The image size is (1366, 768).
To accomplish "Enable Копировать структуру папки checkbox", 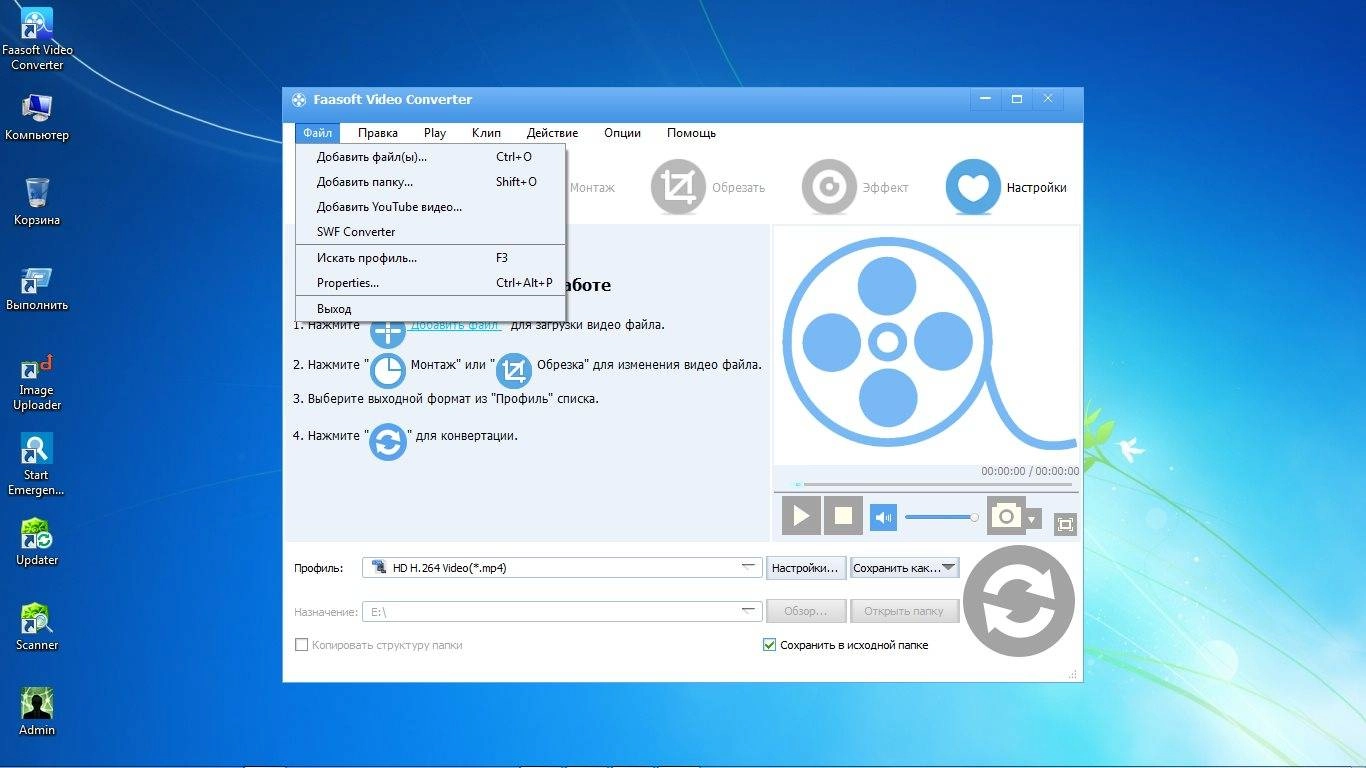I will [301, 645].
